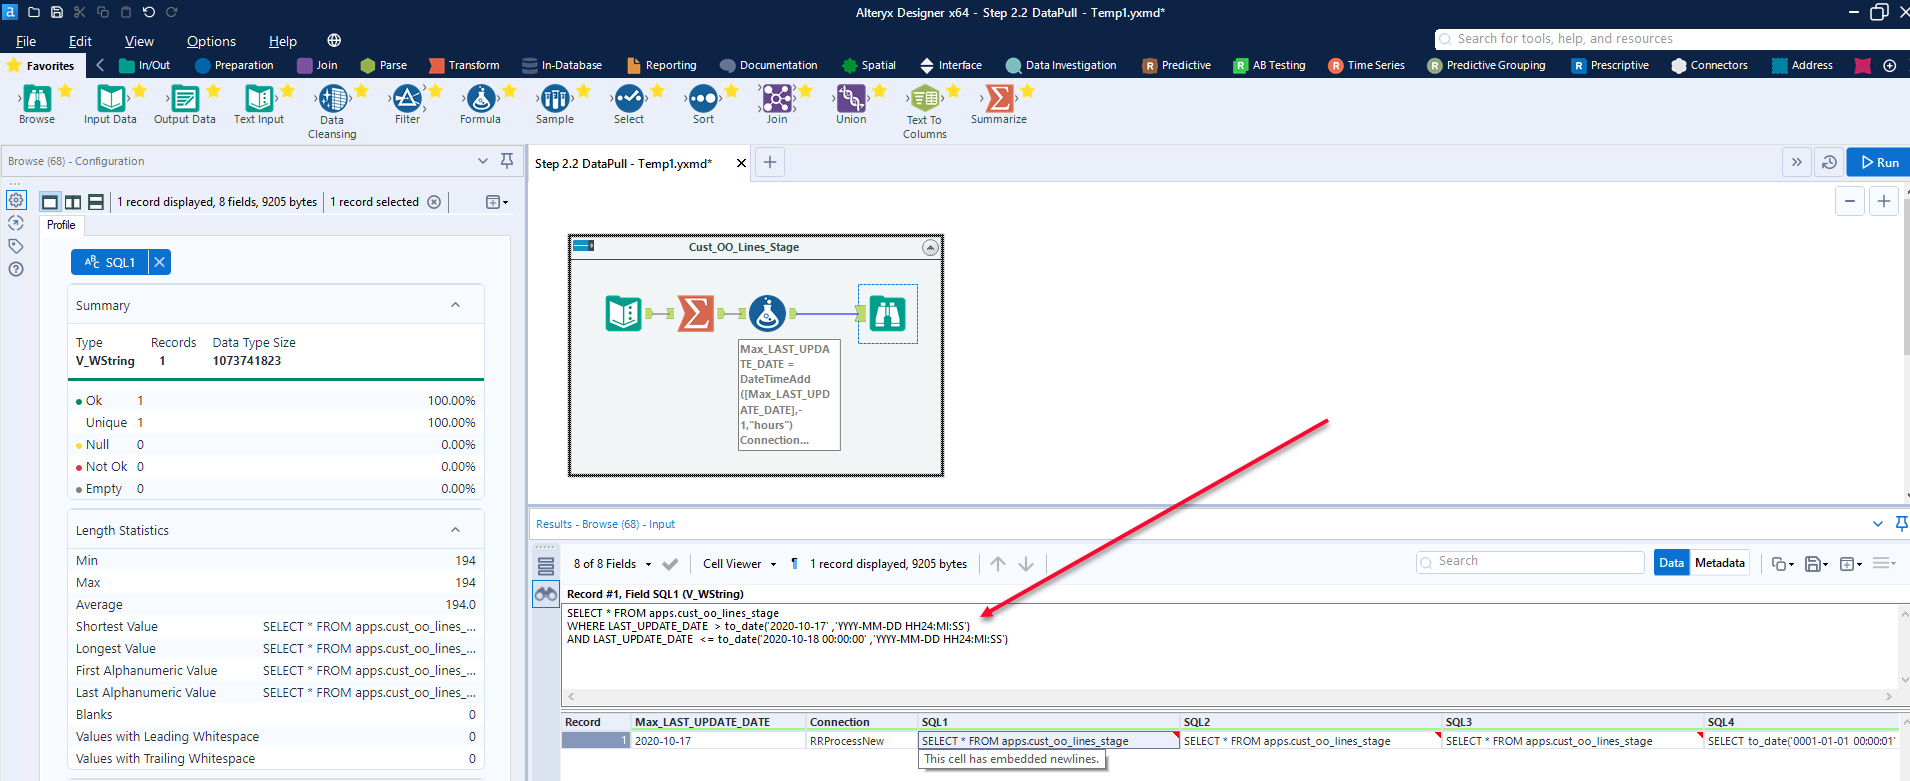Collapse the Length Statistics section

click(x=455, y=530)
